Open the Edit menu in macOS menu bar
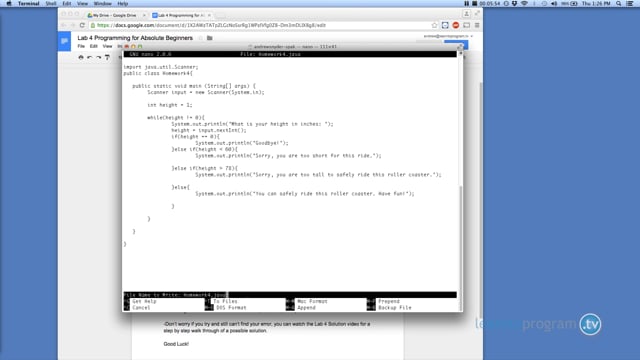 coord(67,3)
